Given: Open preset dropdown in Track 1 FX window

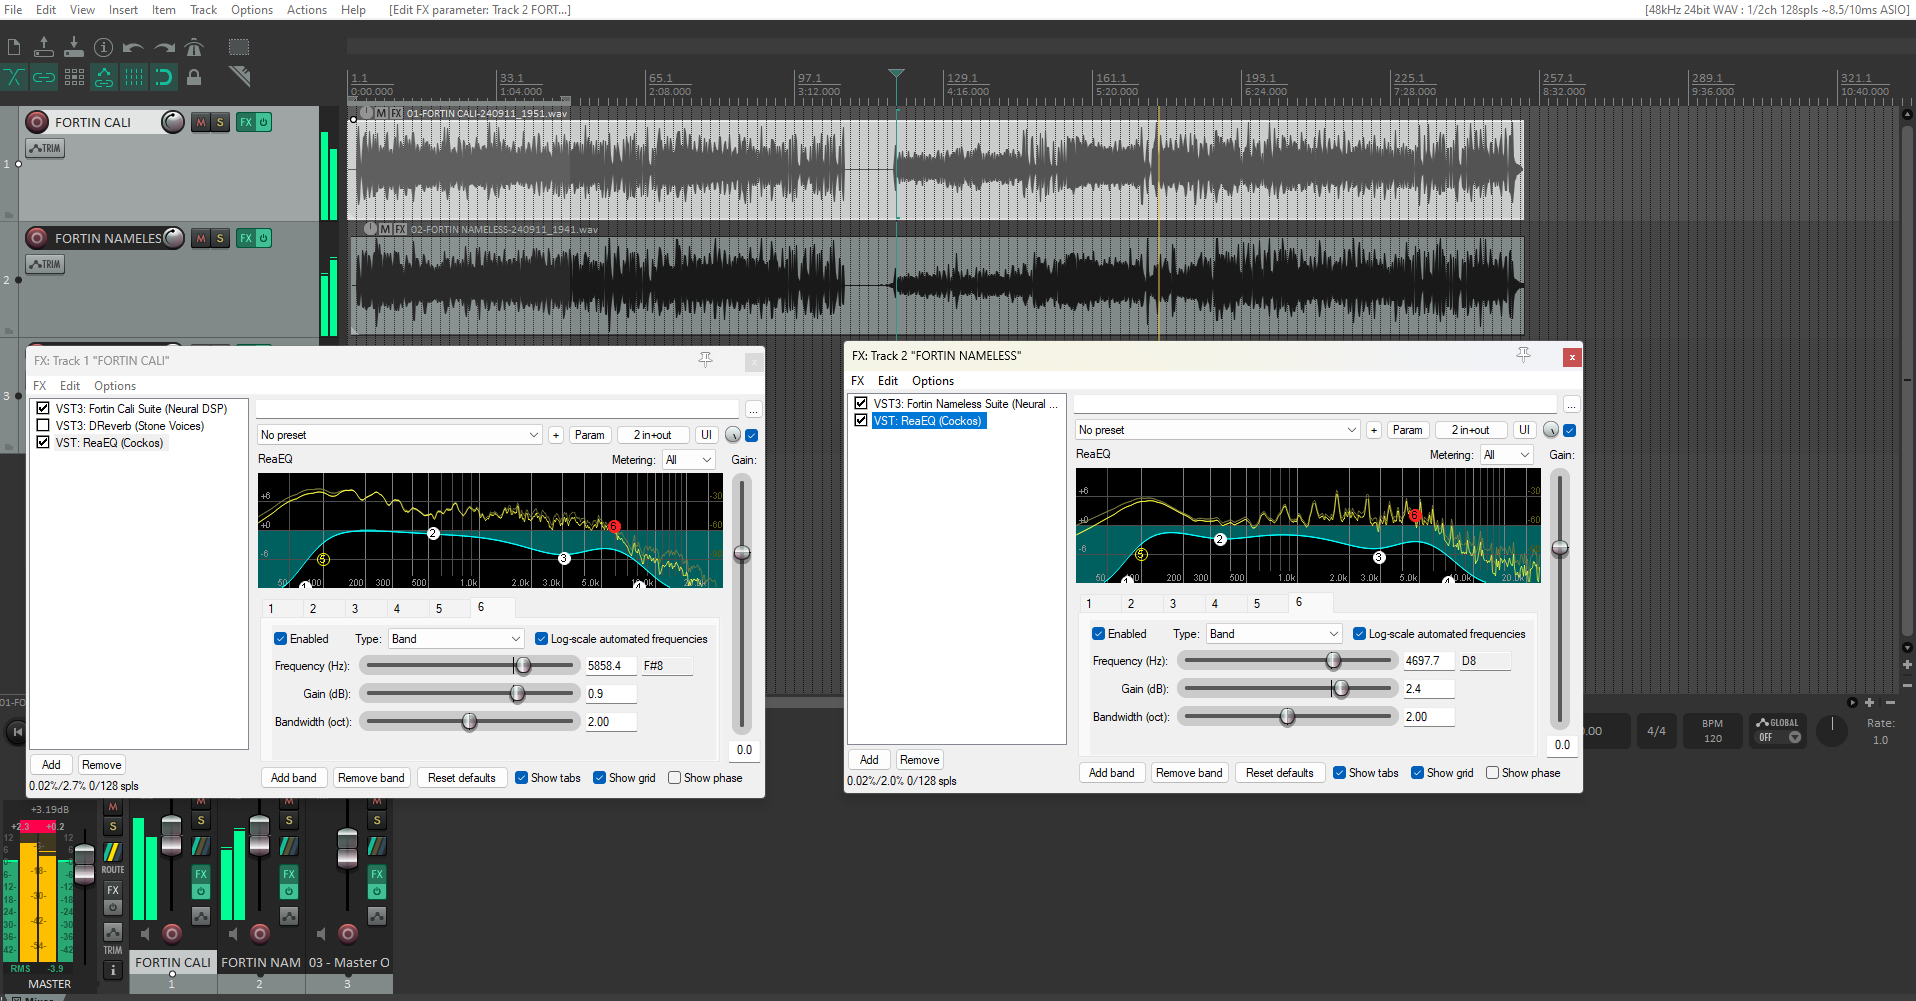Looking at the screenshot, I should 400,435.
